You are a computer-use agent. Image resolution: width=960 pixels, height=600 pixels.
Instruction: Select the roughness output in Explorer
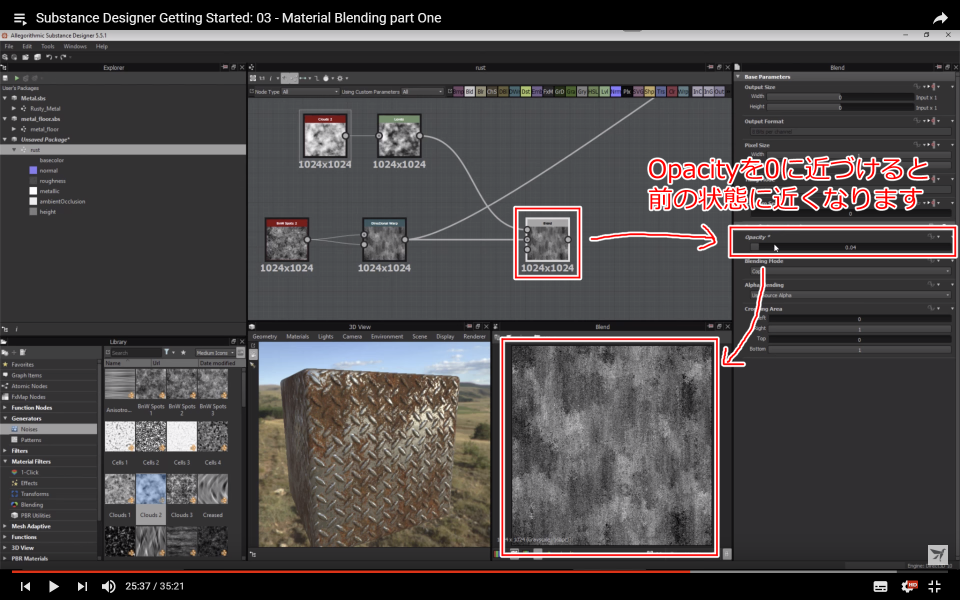[53, 181]
